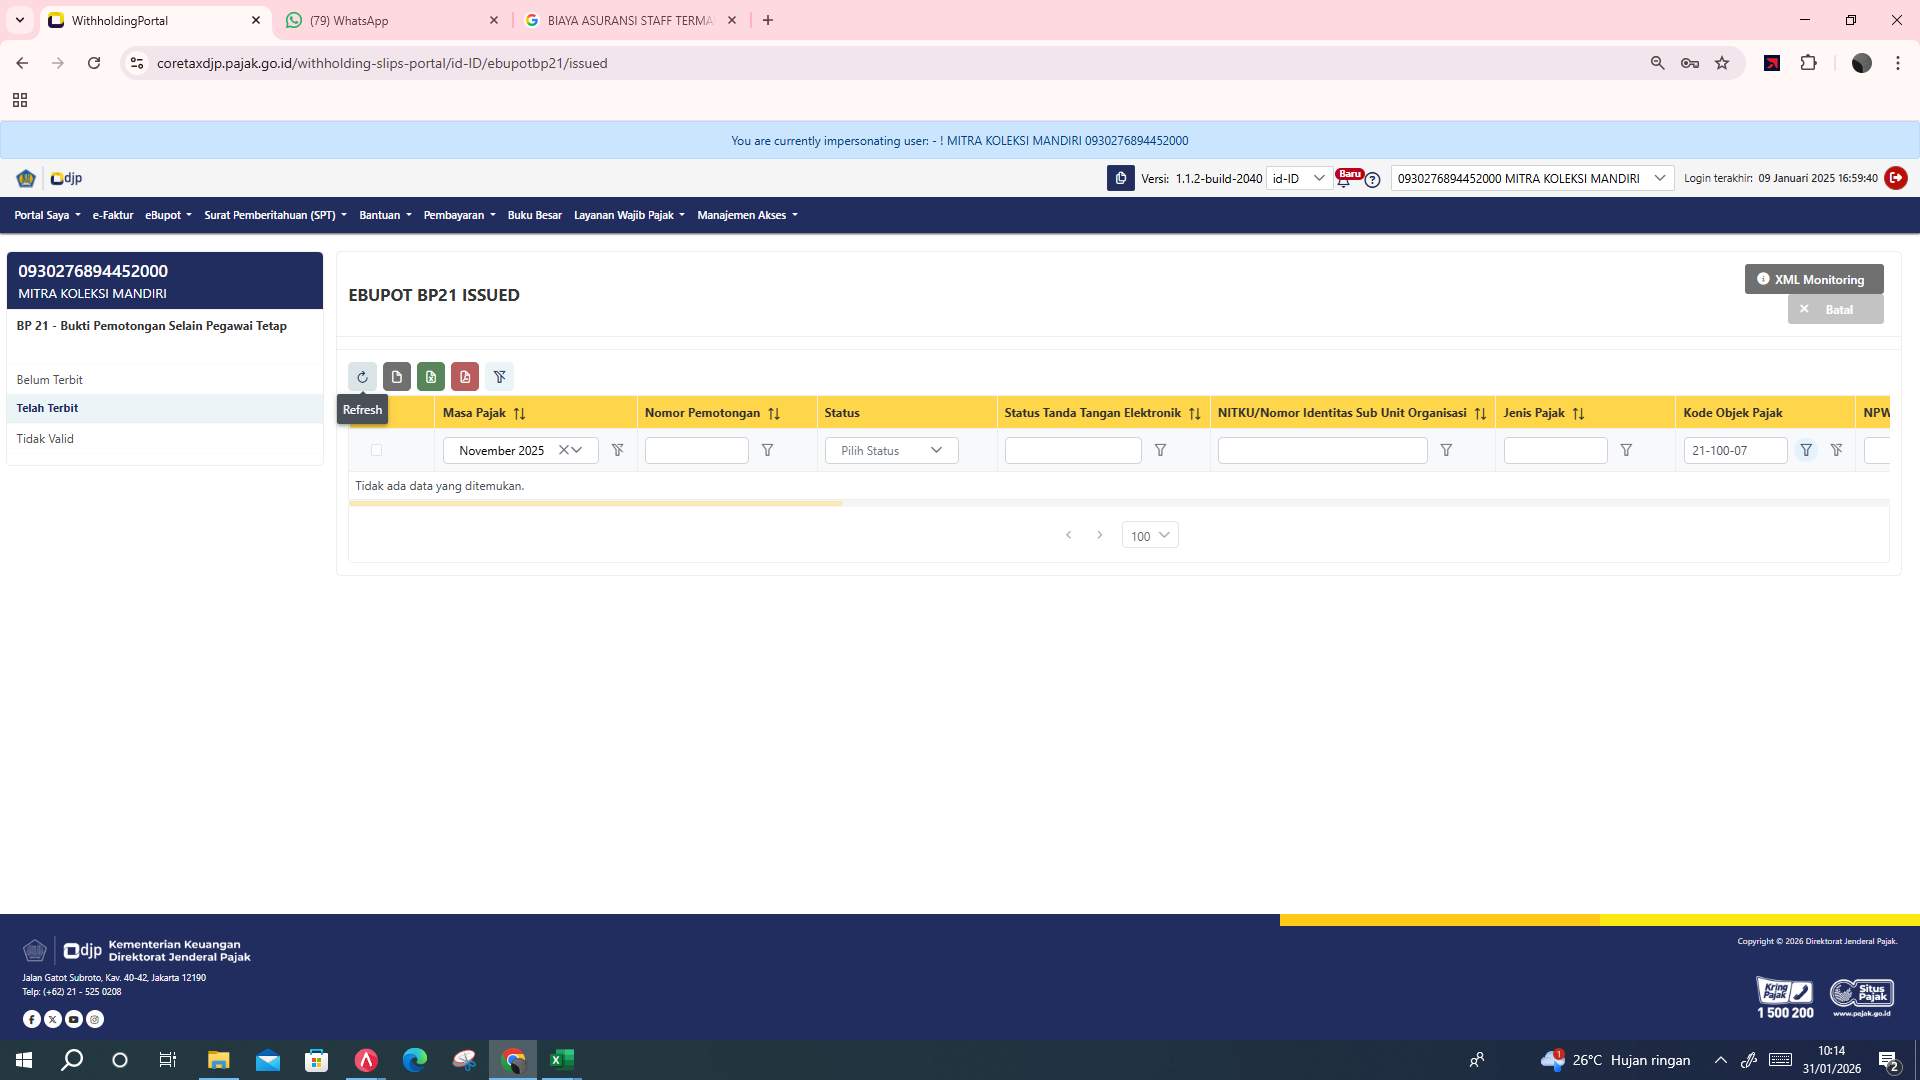Clear all active table filters
The image size is (1920, 1080).
coord(500,377)
